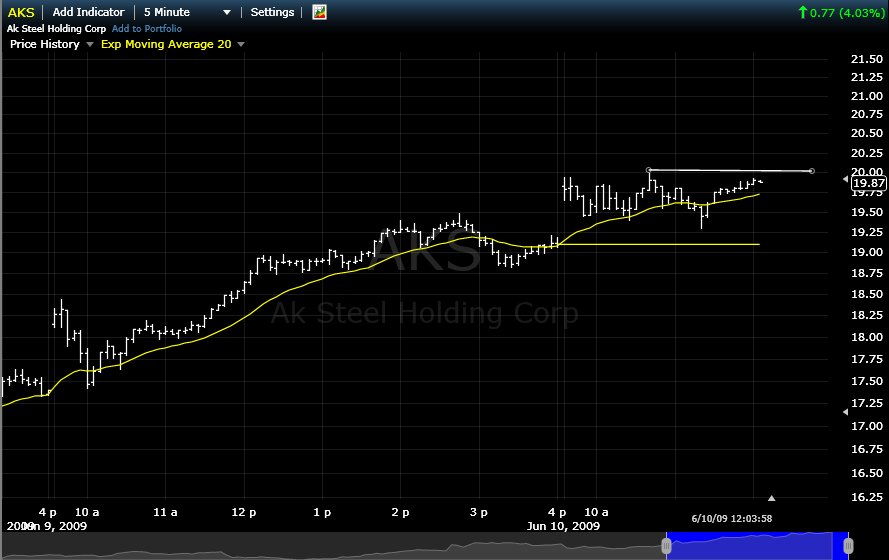Click the right handle of the range slider
Screen dimensions: 889x560
tap(848, 546)
